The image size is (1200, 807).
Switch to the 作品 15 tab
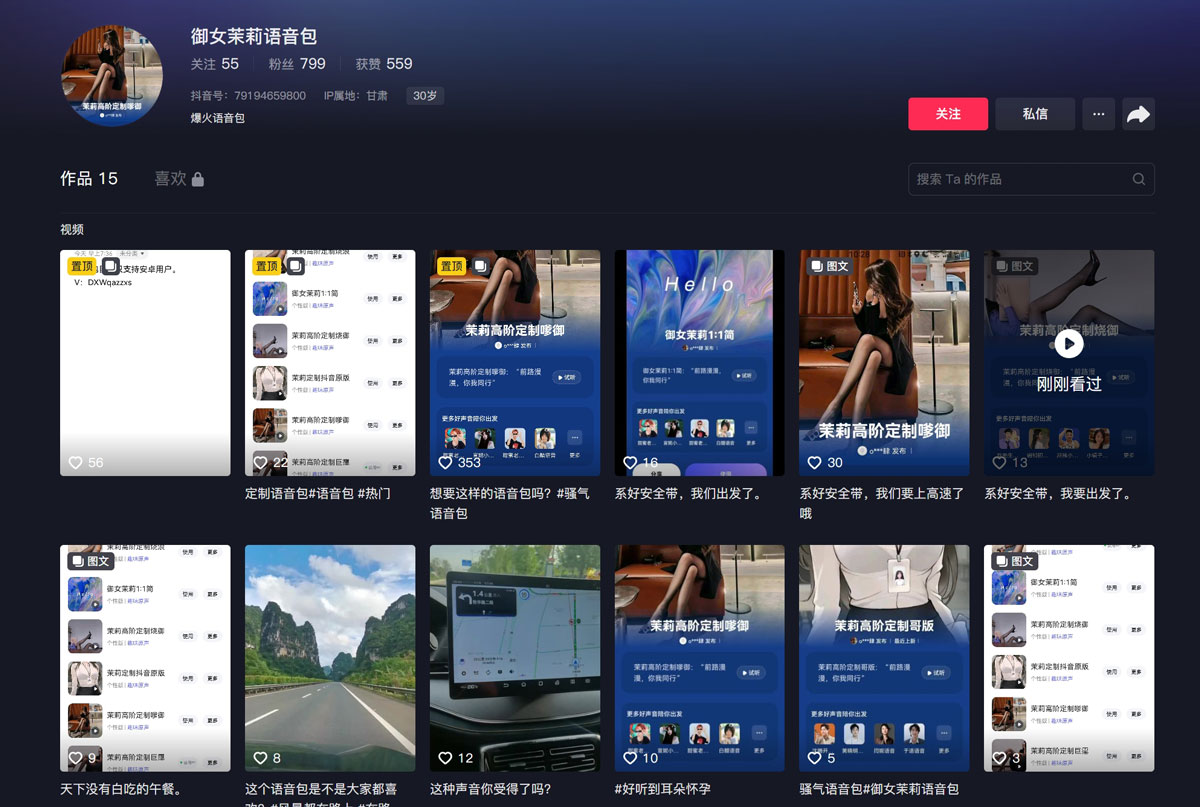tap(88, 178)
